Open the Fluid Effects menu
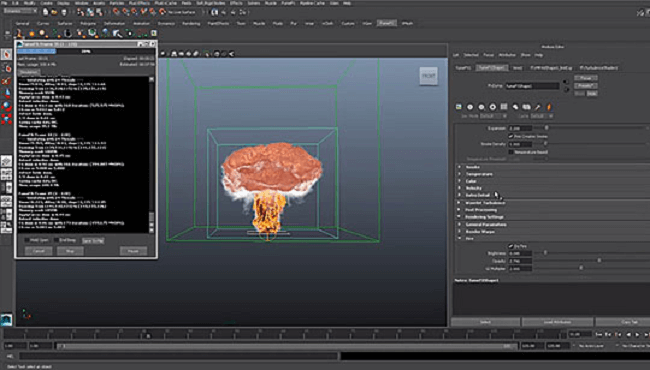The width and height of the screenshot is (650, 370). coord(139,3)
